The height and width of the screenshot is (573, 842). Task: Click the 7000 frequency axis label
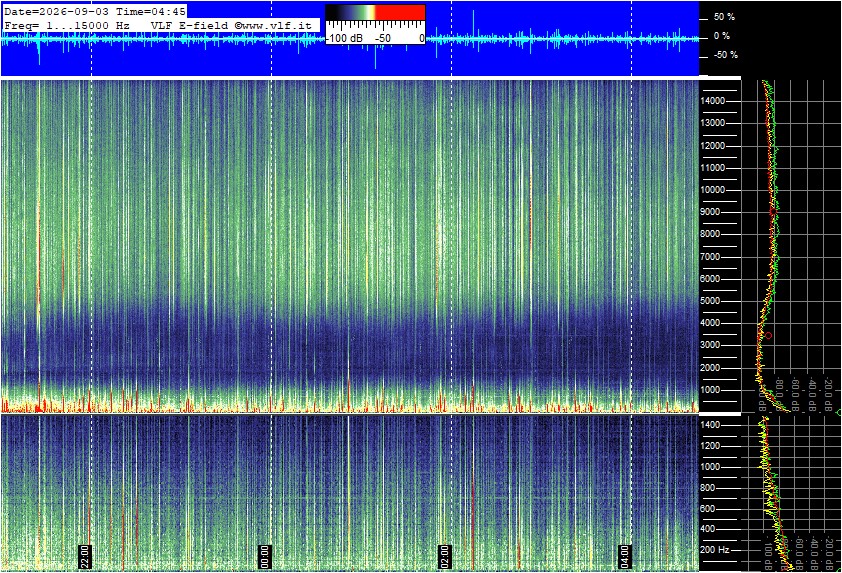[x=710, y=257]
